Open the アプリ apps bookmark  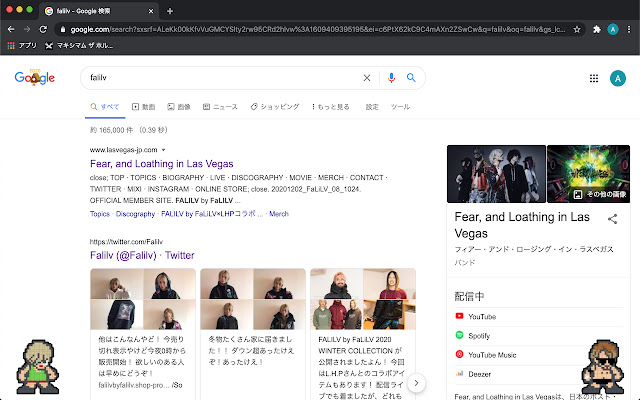22,45
